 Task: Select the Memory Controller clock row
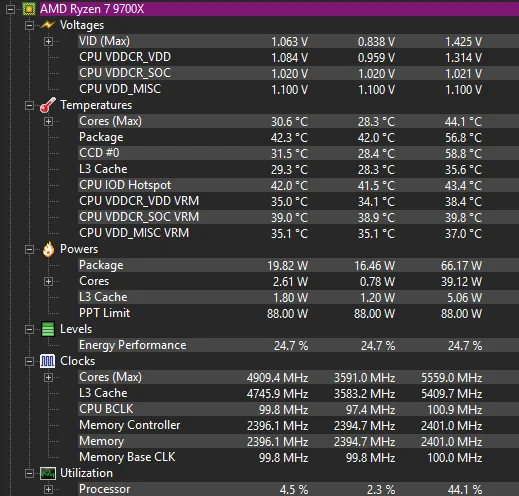pyautogui.click(x=298, y=425)
